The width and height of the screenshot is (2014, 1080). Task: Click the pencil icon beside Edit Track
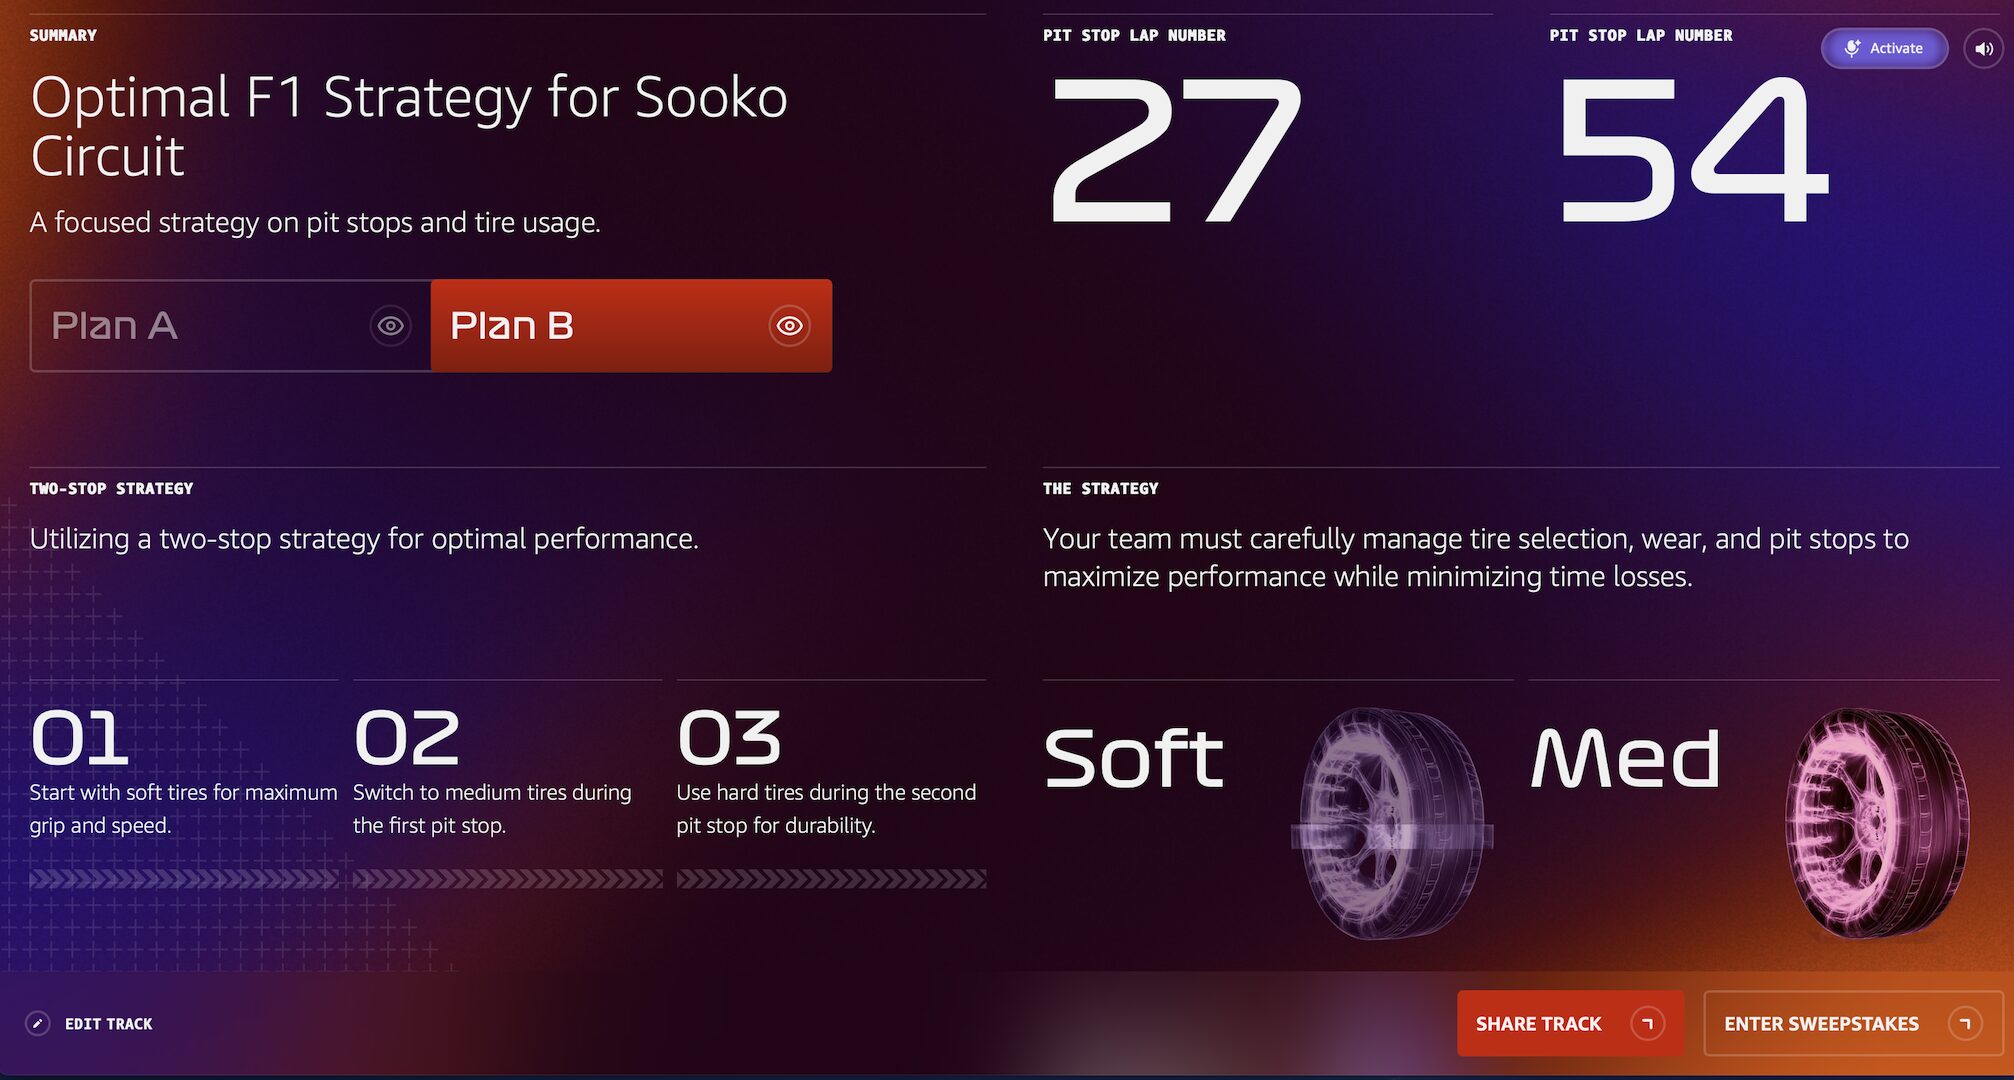point(38,1023)
